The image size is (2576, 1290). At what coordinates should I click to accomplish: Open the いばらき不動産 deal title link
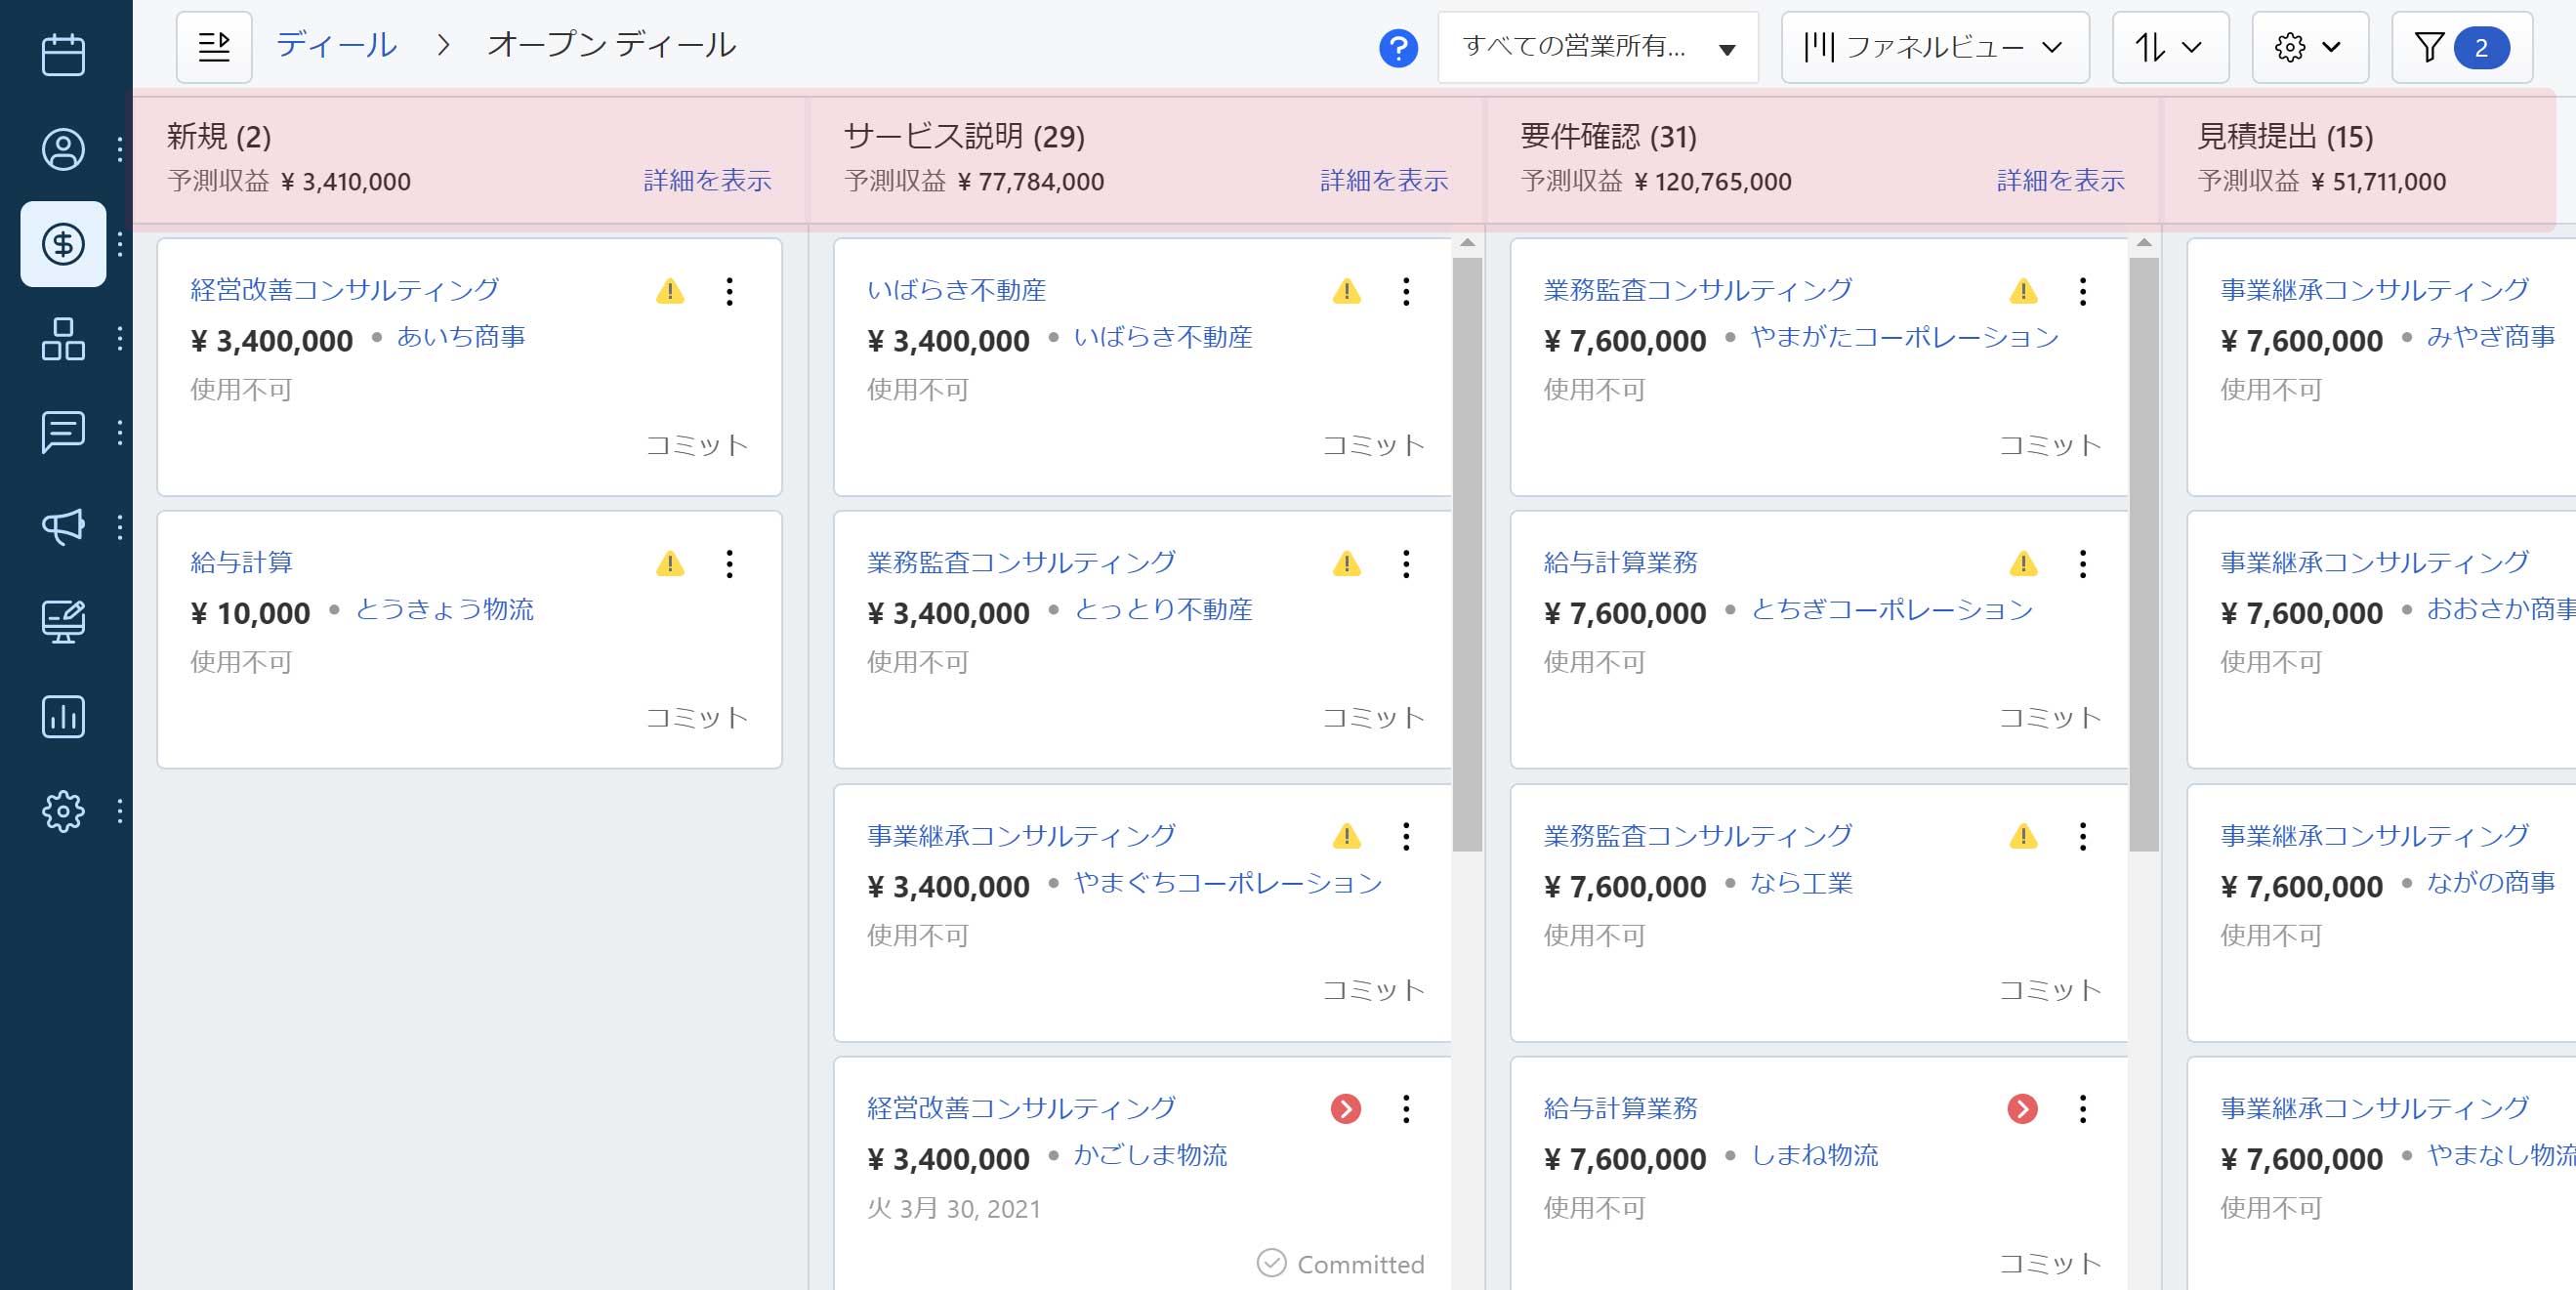click(957, 290)
